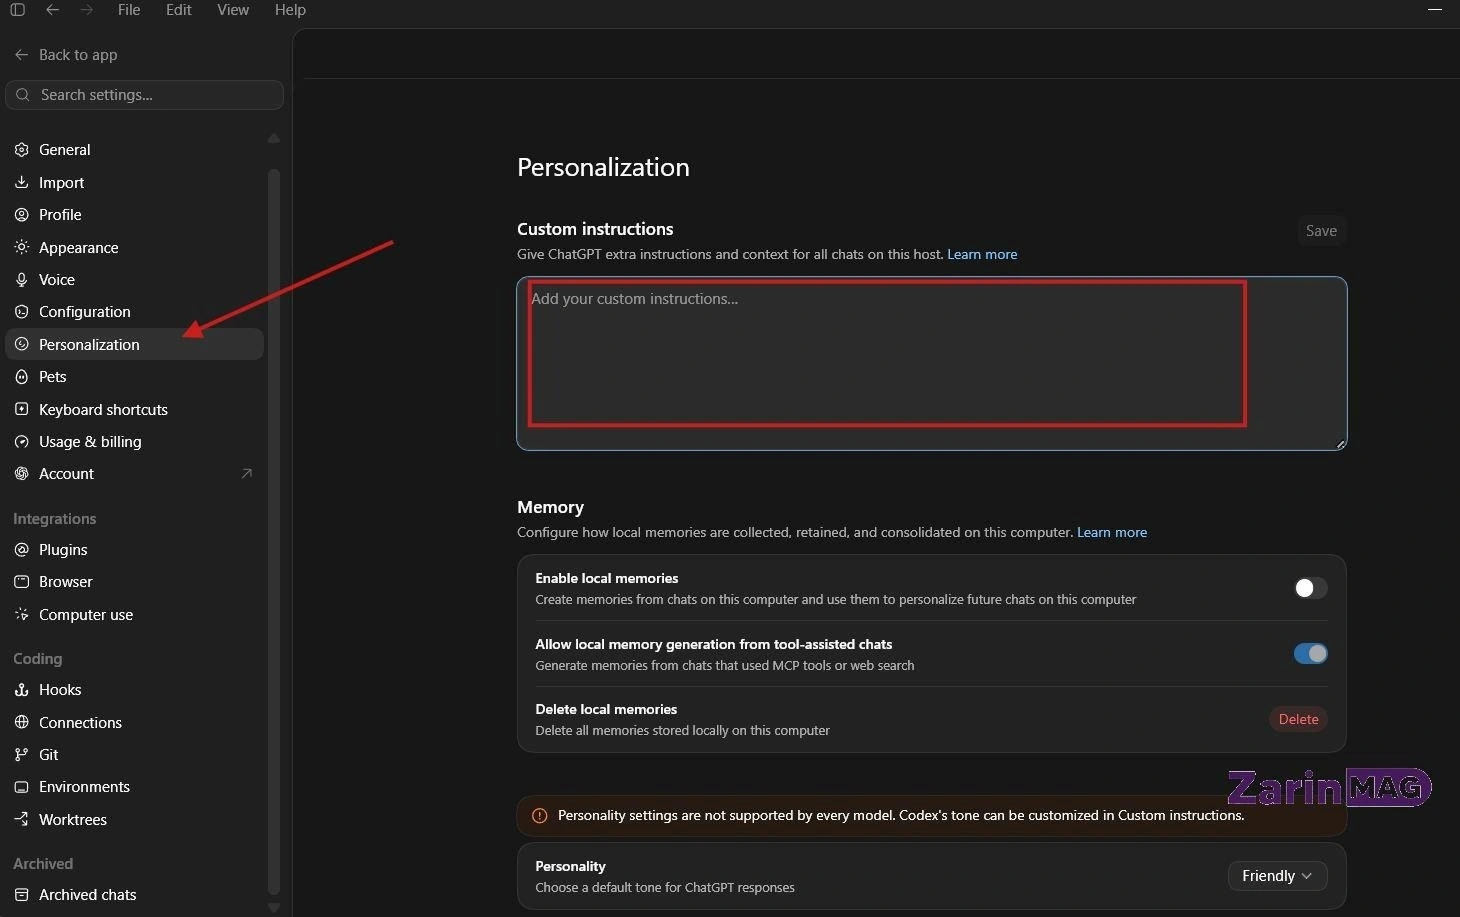The image size is (1460, 917).
Task: Return with Back to app
Action: pyautogui.click(x=66, y=55)
